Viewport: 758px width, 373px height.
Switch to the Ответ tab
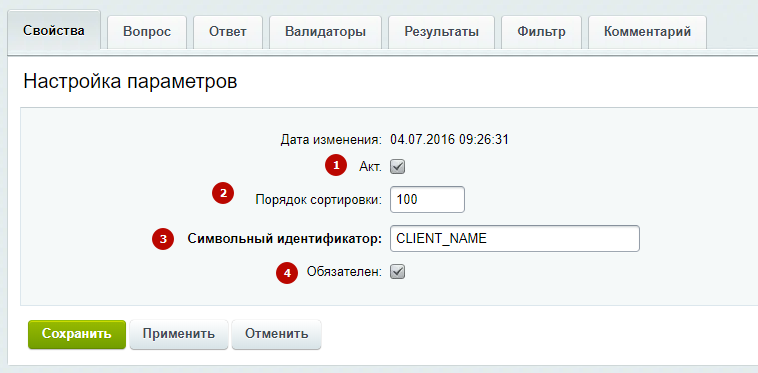coord(228,32)
